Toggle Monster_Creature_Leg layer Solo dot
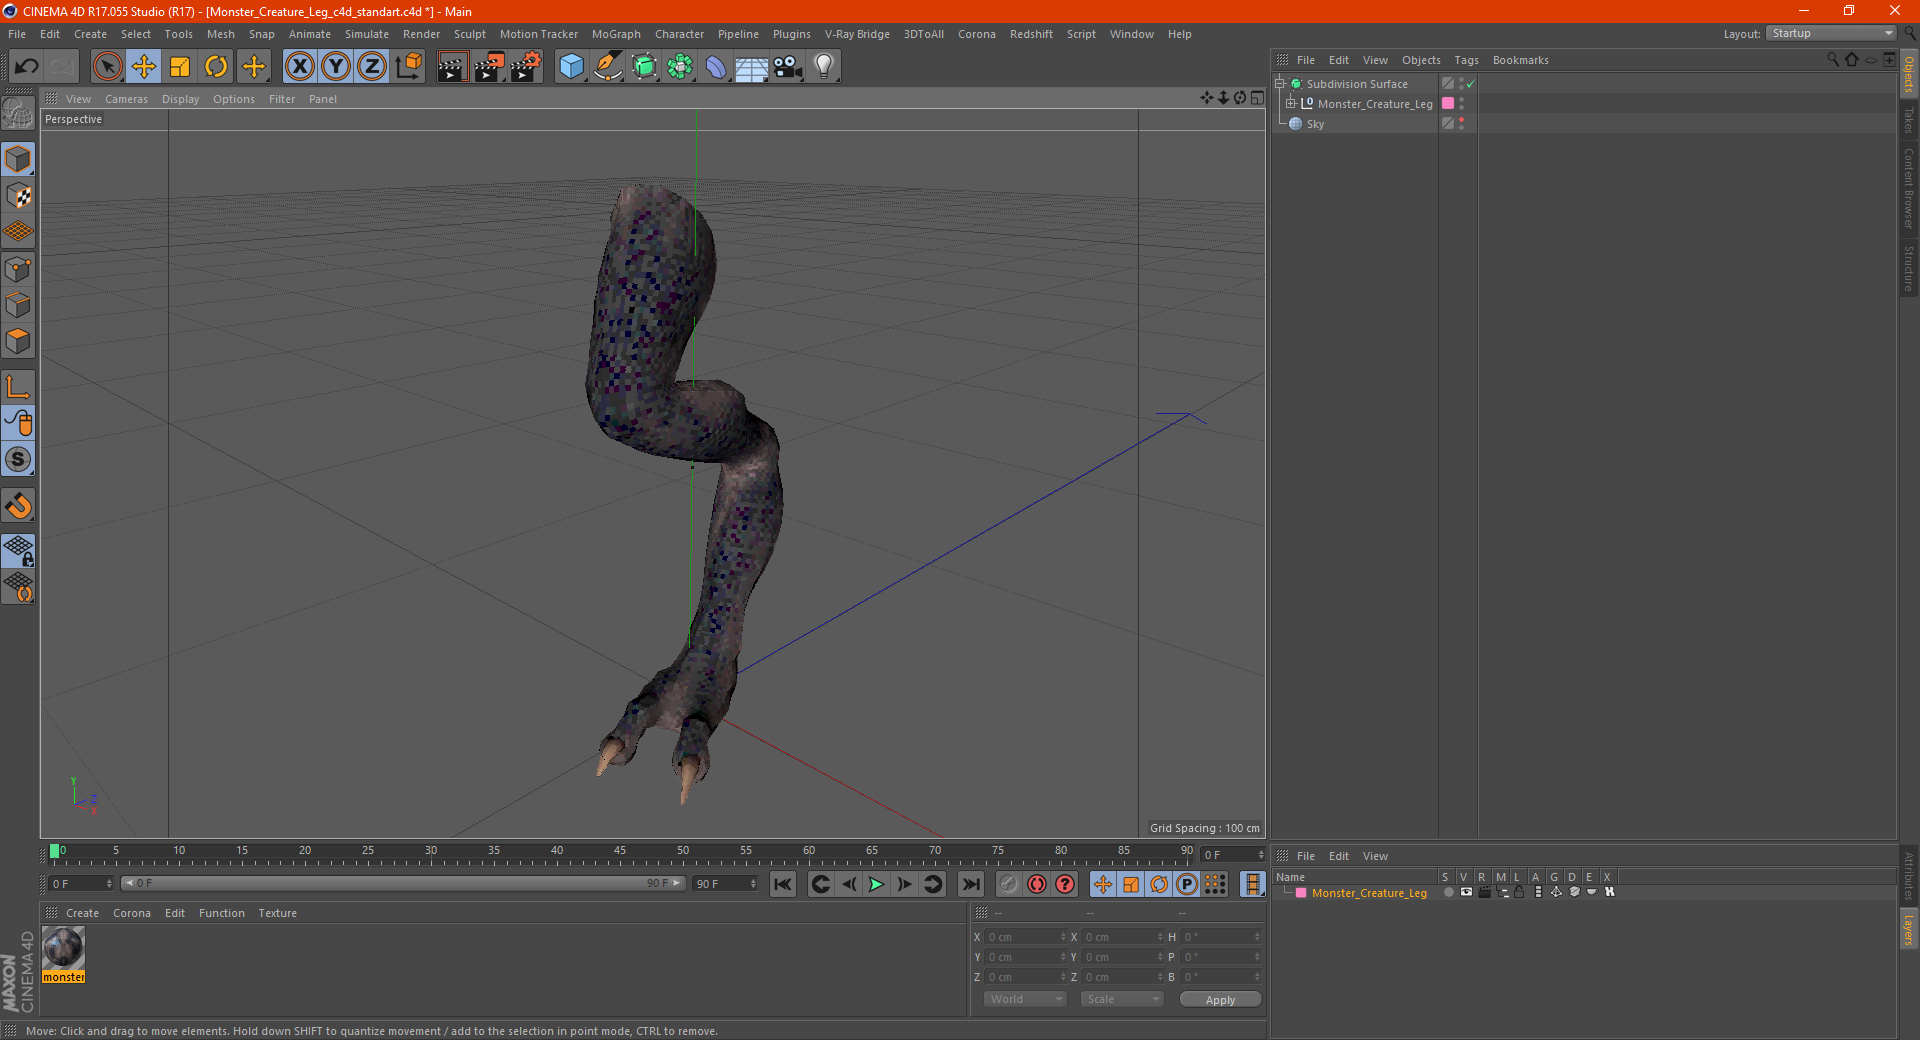Viewport: 1920px width, 1040px height. tap(1448, 892)
